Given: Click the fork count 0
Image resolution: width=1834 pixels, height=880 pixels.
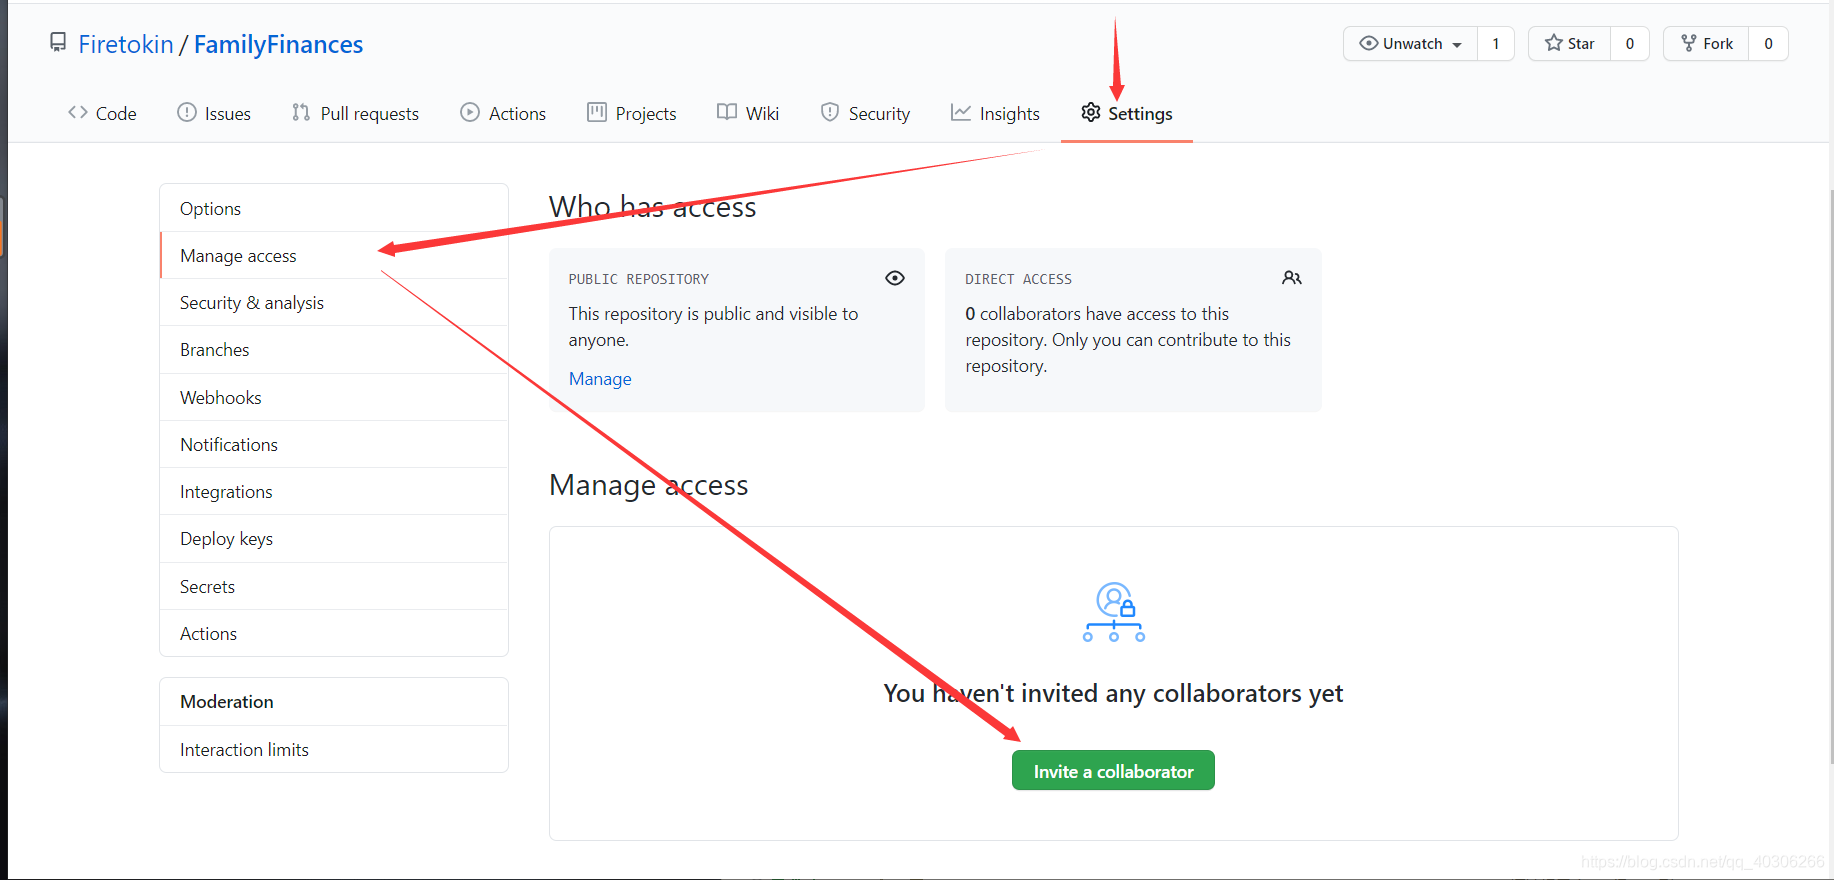Looking at the screenshot, I should pos(1768,43).
